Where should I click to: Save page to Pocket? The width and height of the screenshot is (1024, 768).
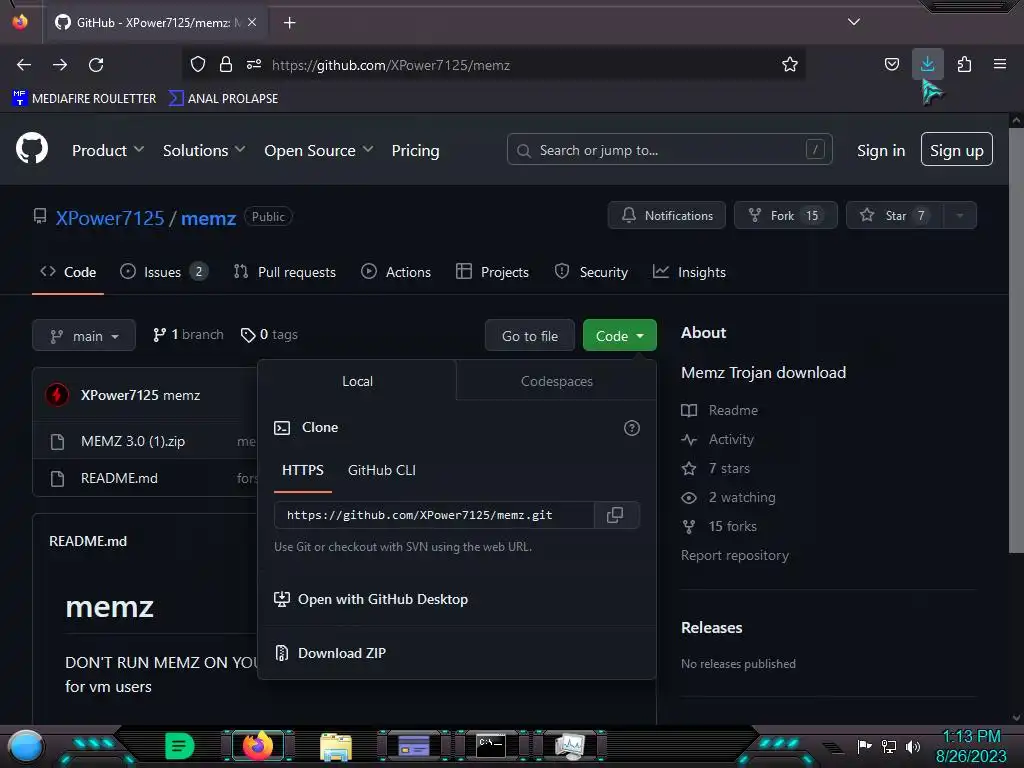(891, 64)
